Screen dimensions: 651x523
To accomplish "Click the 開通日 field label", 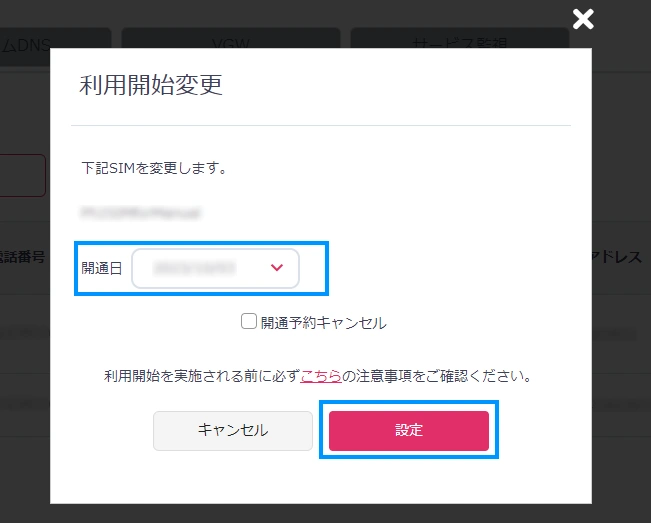I will click(x=102, y=268).
